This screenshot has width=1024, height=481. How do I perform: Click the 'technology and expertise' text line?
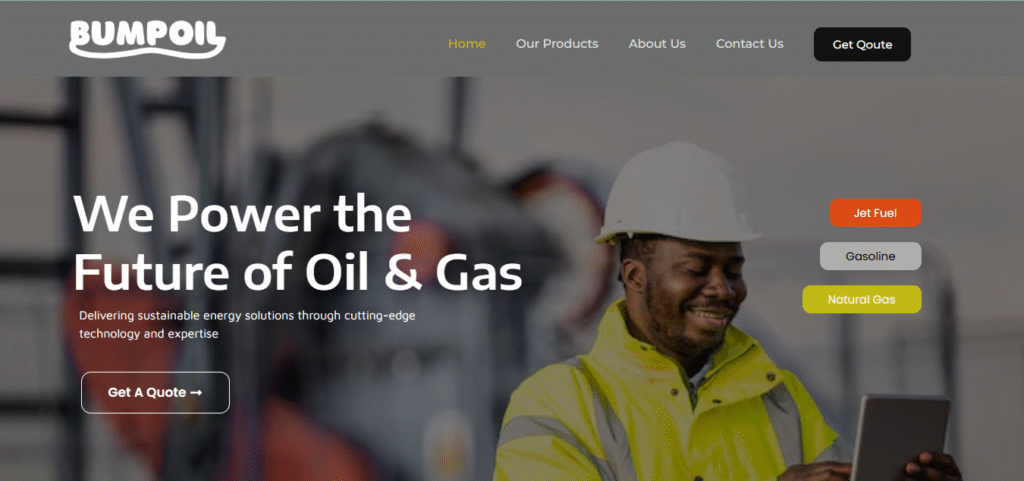coord(148,334)
